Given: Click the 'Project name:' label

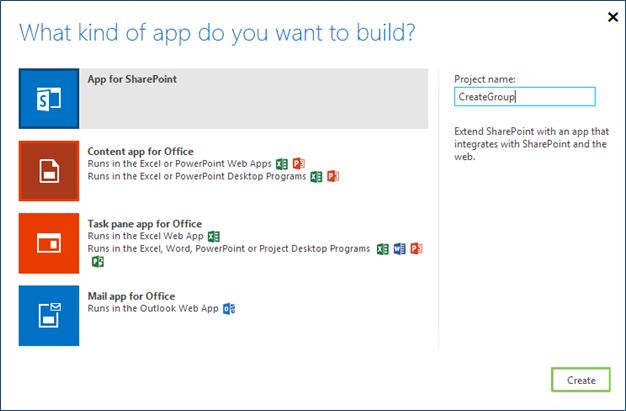Looking at the screenshot, I should [x=485, y=79].
